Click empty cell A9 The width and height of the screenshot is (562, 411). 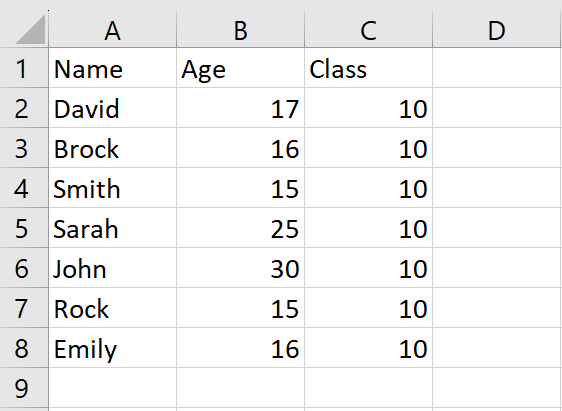coord(113,388)
